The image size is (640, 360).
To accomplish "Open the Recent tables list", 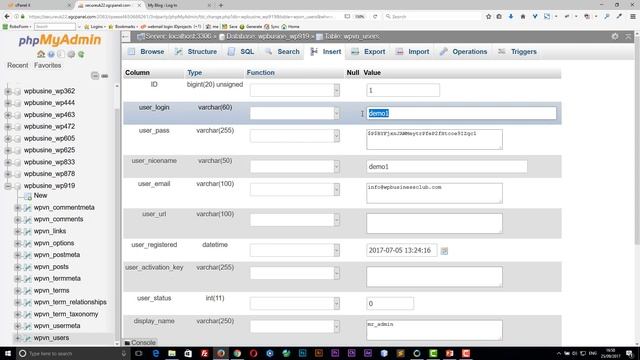I will click(x=18, y=65).
